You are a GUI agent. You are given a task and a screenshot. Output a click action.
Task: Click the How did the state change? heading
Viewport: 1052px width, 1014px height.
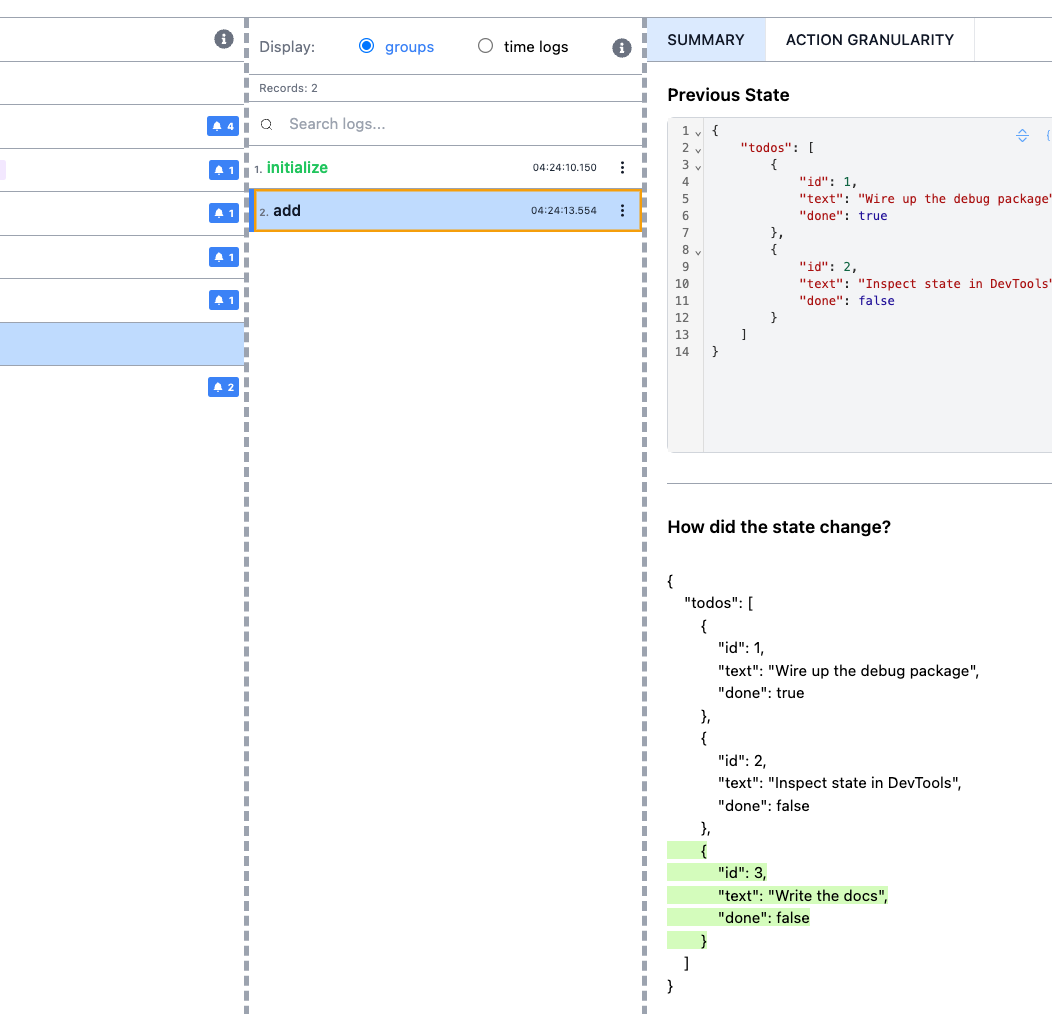[x=779, y=527]
